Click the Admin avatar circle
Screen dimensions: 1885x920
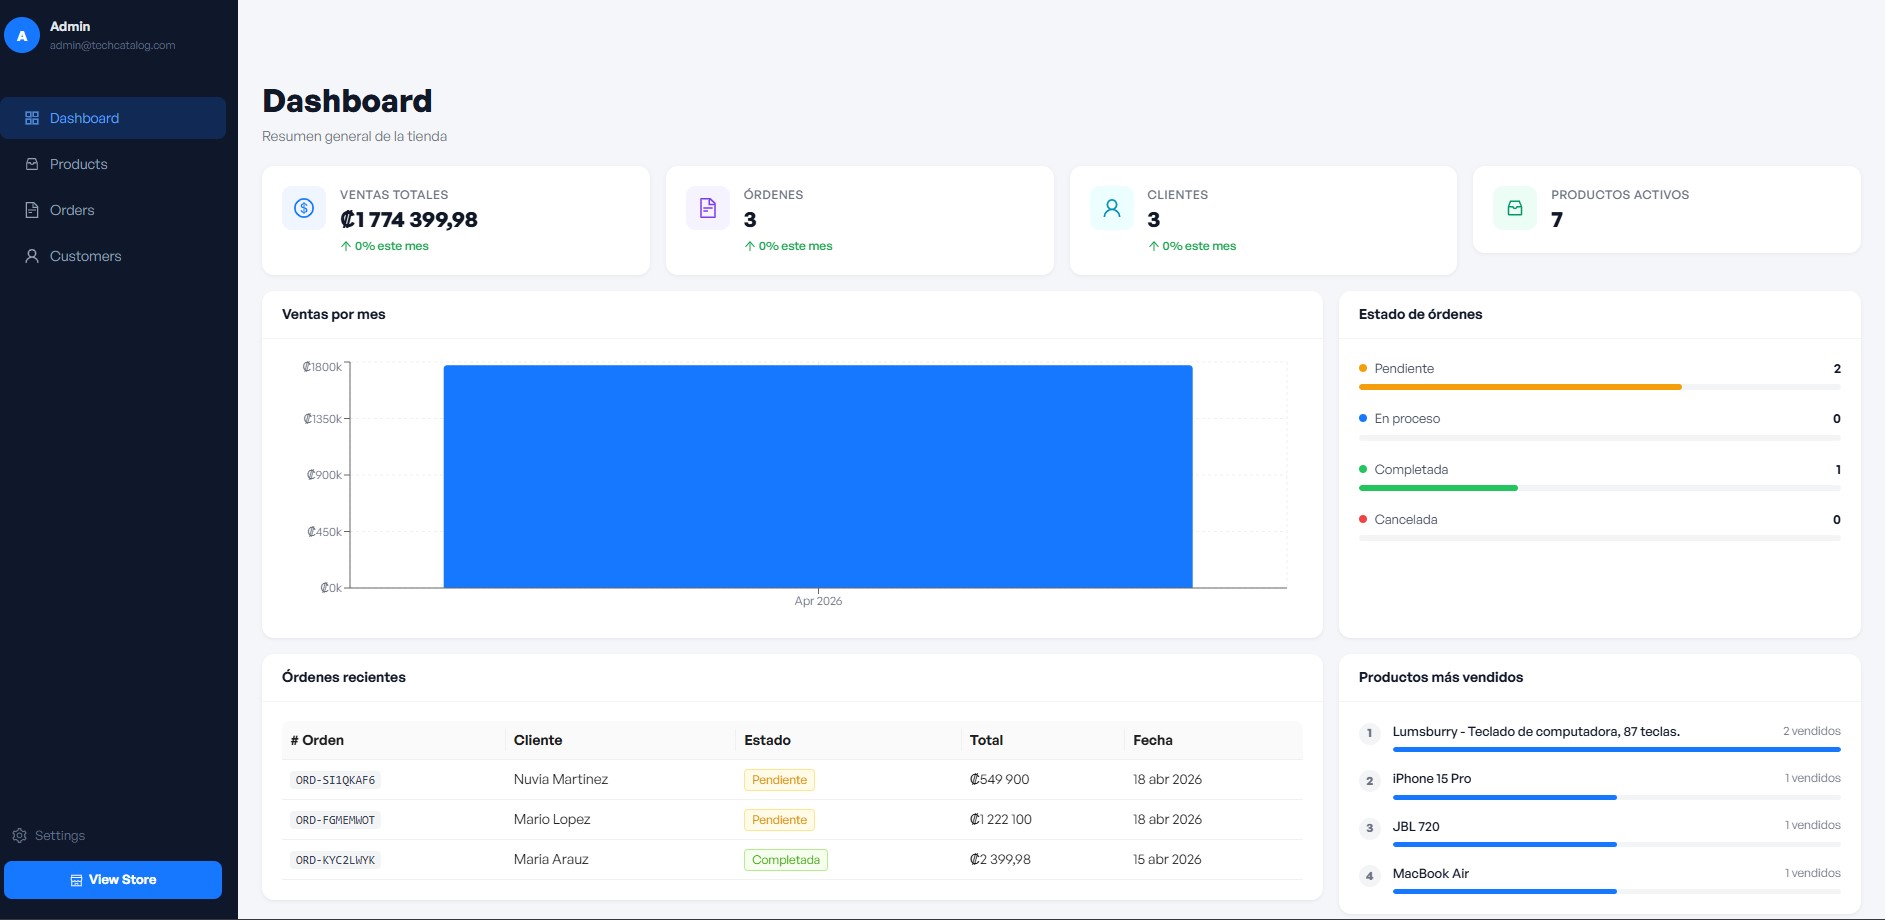pos(22,36)
